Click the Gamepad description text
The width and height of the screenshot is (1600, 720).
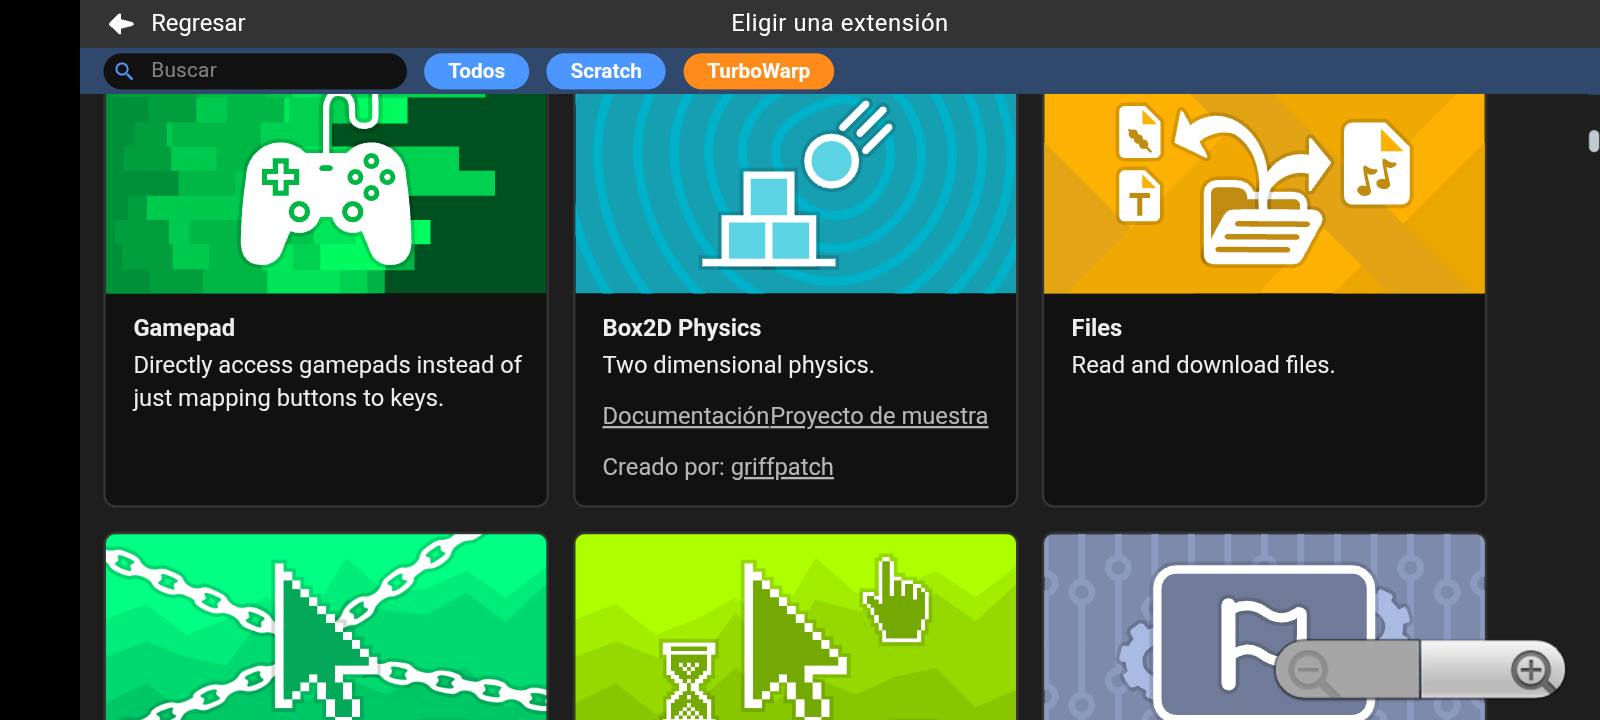(328, 381)
